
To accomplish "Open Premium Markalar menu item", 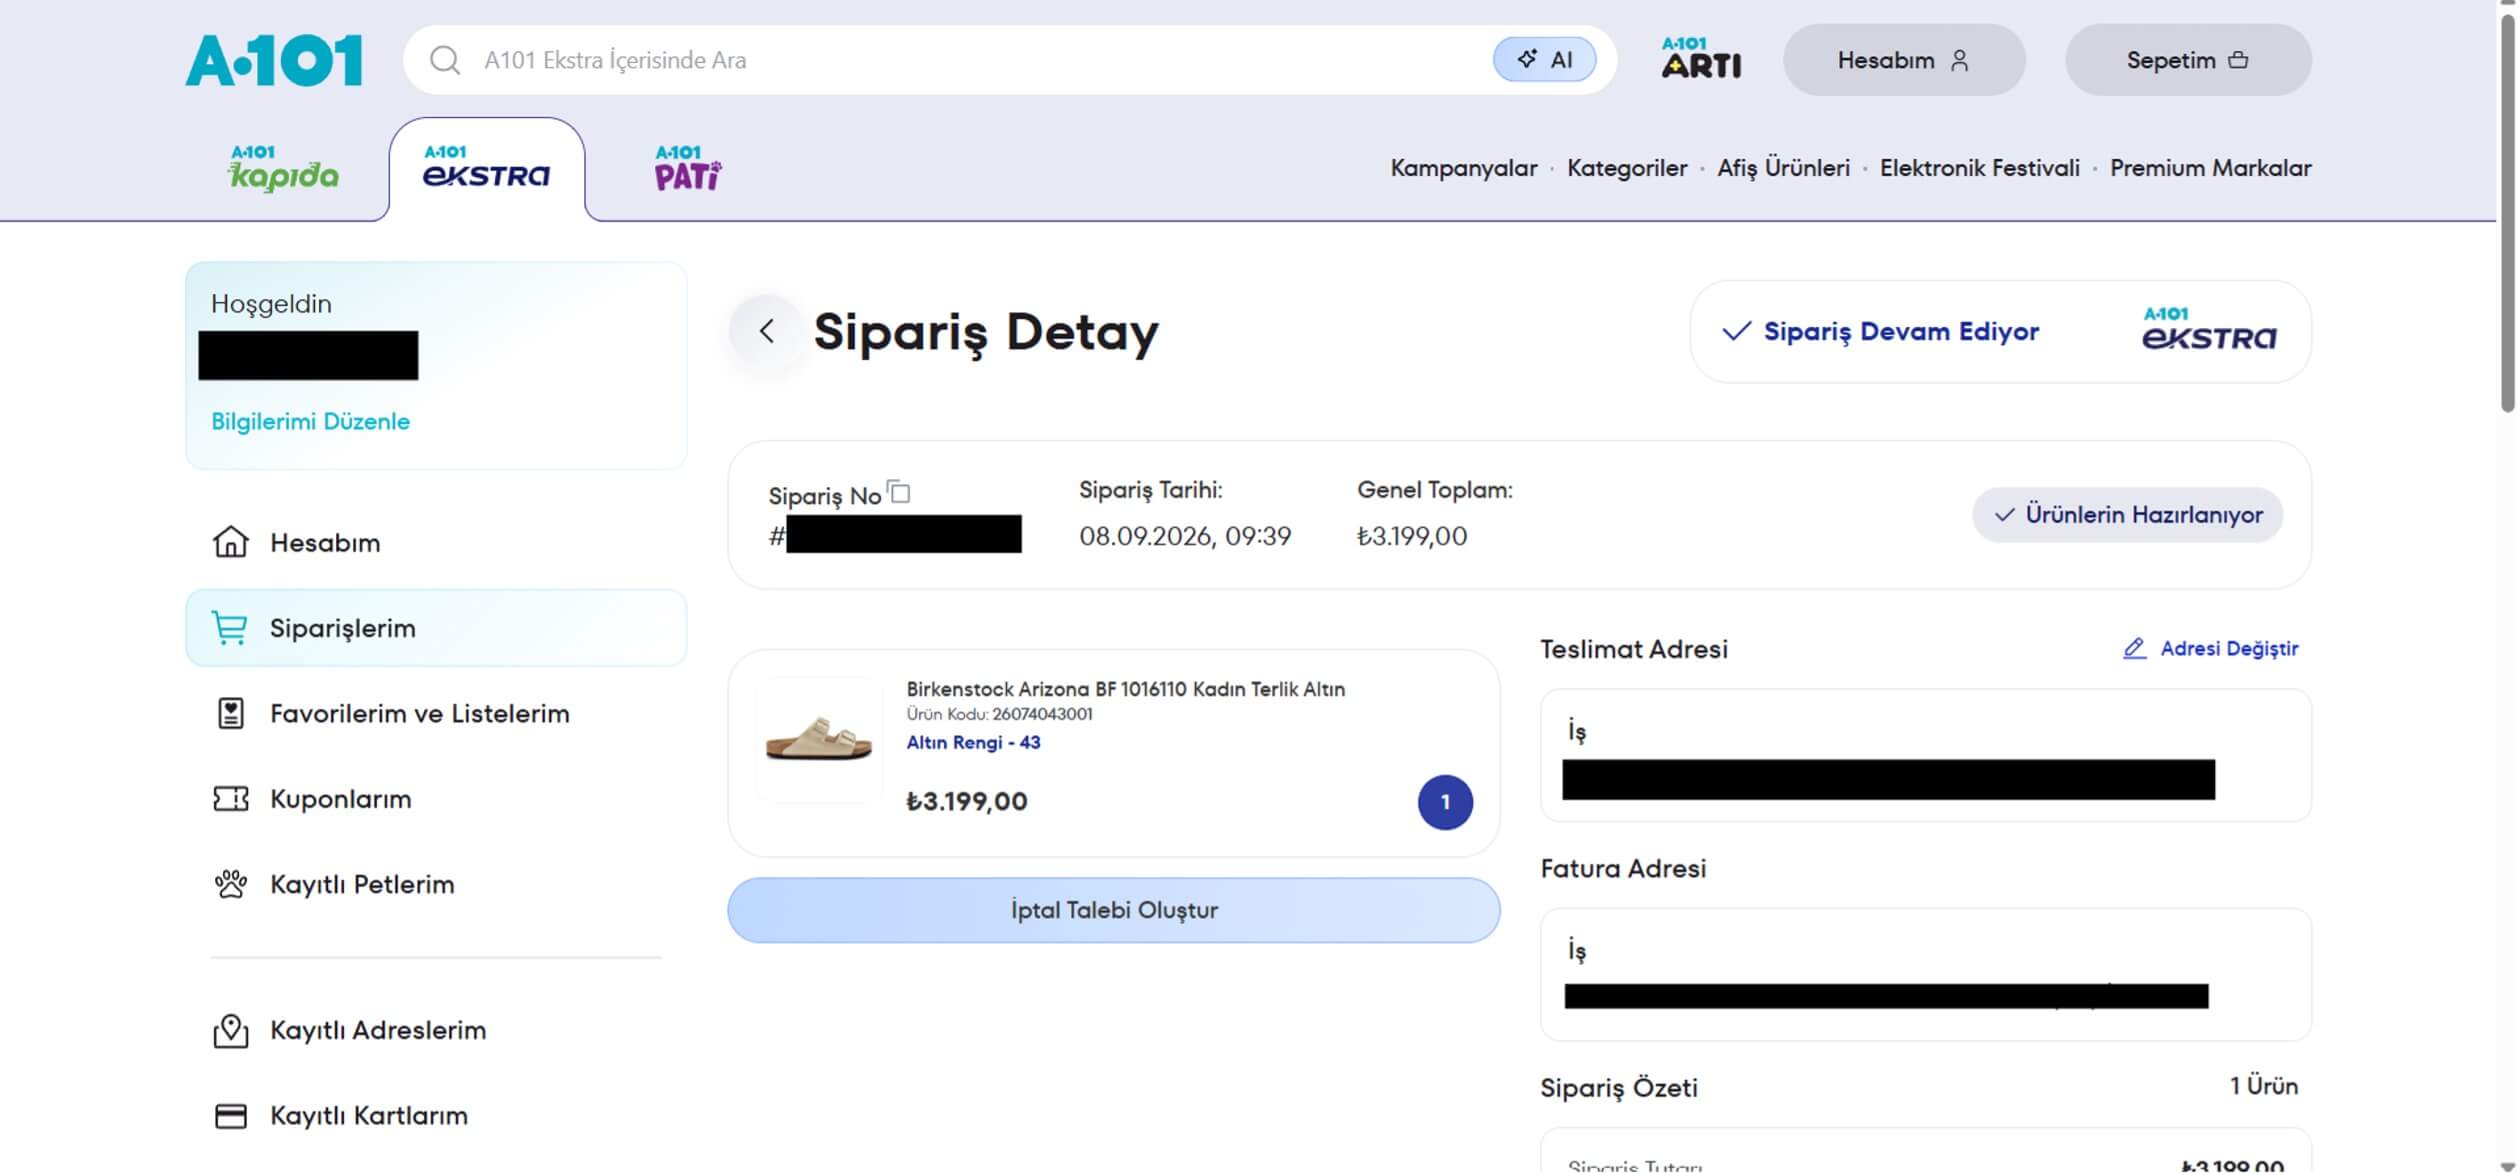I will point(2210,168).
